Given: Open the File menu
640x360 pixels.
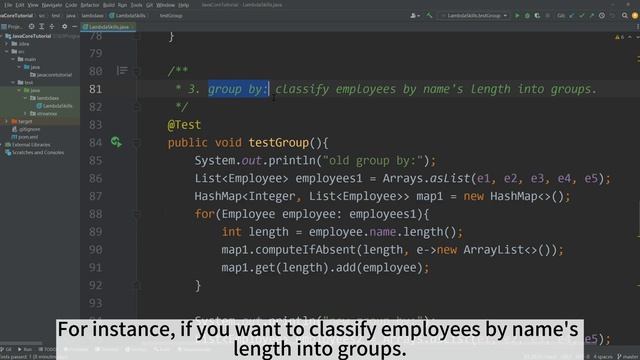Looking at the screenshot, I should pos(8,5).
